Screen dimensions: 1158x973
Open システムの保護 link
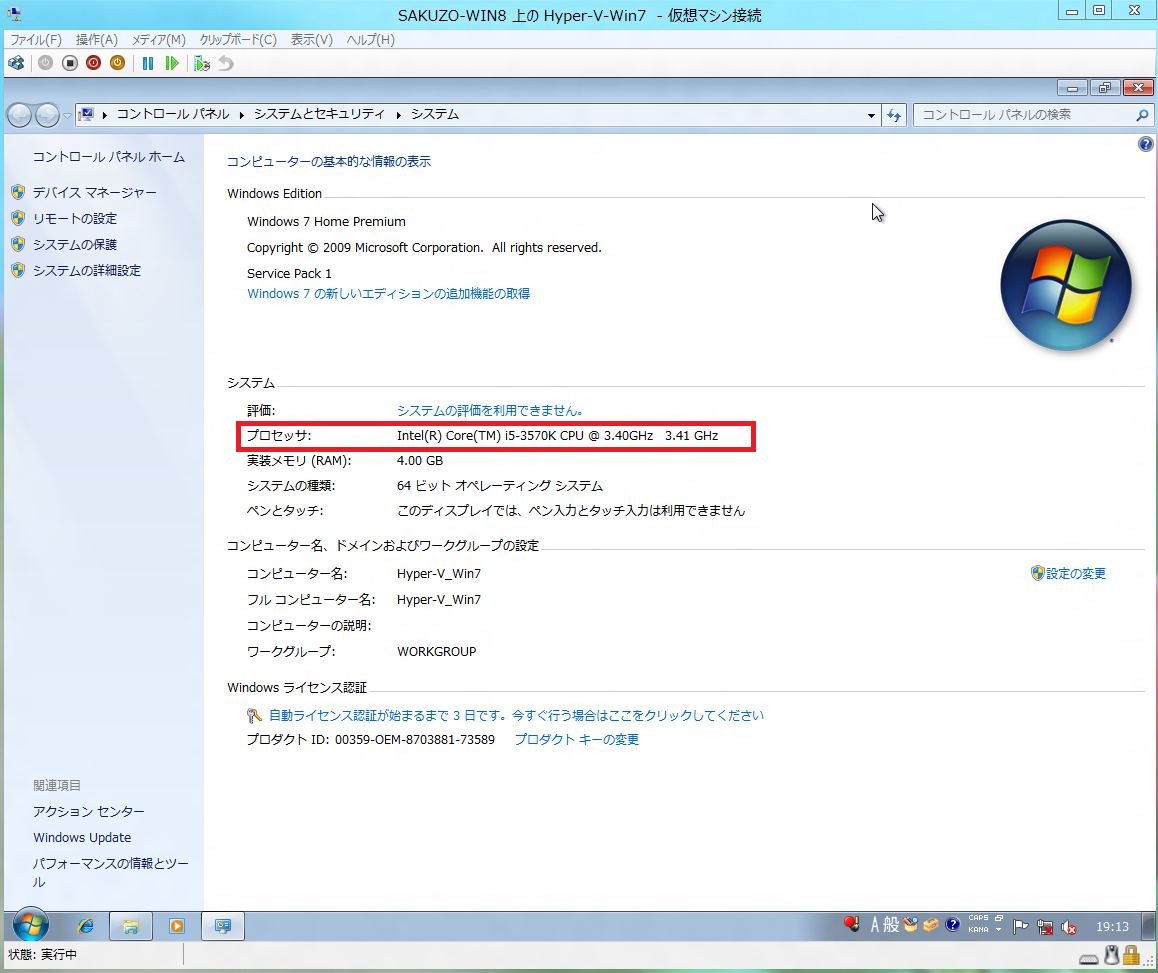[75, 245]
